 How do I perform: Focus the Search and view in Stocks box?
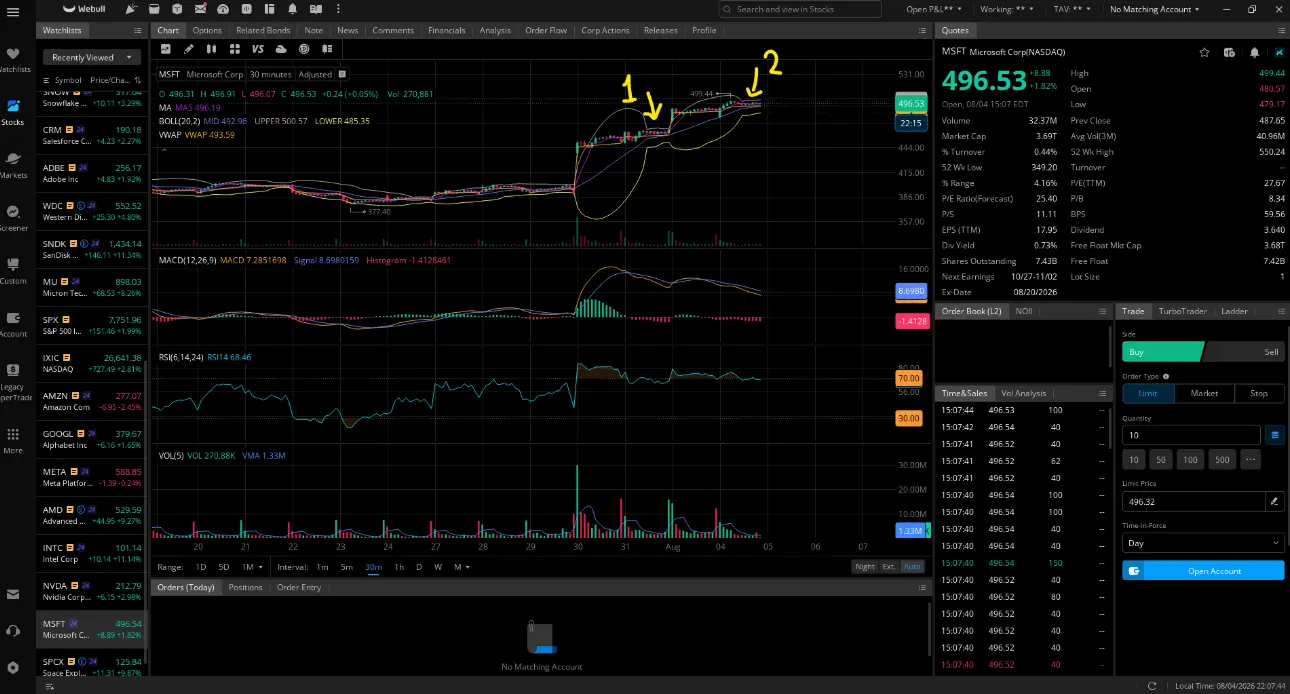tap(799, 9)
